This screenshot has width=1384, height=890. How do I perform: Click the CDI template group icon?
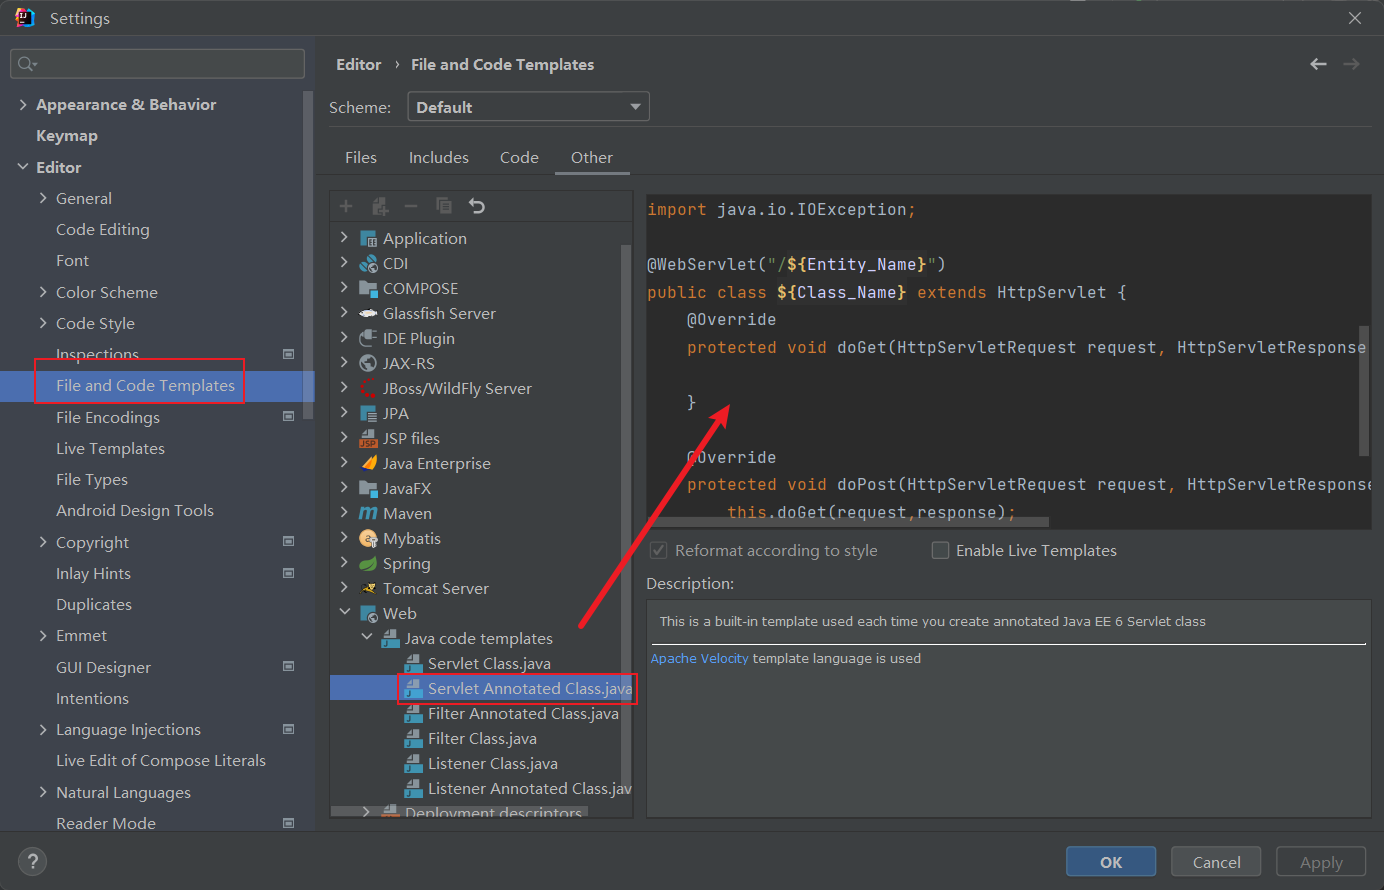368,264
